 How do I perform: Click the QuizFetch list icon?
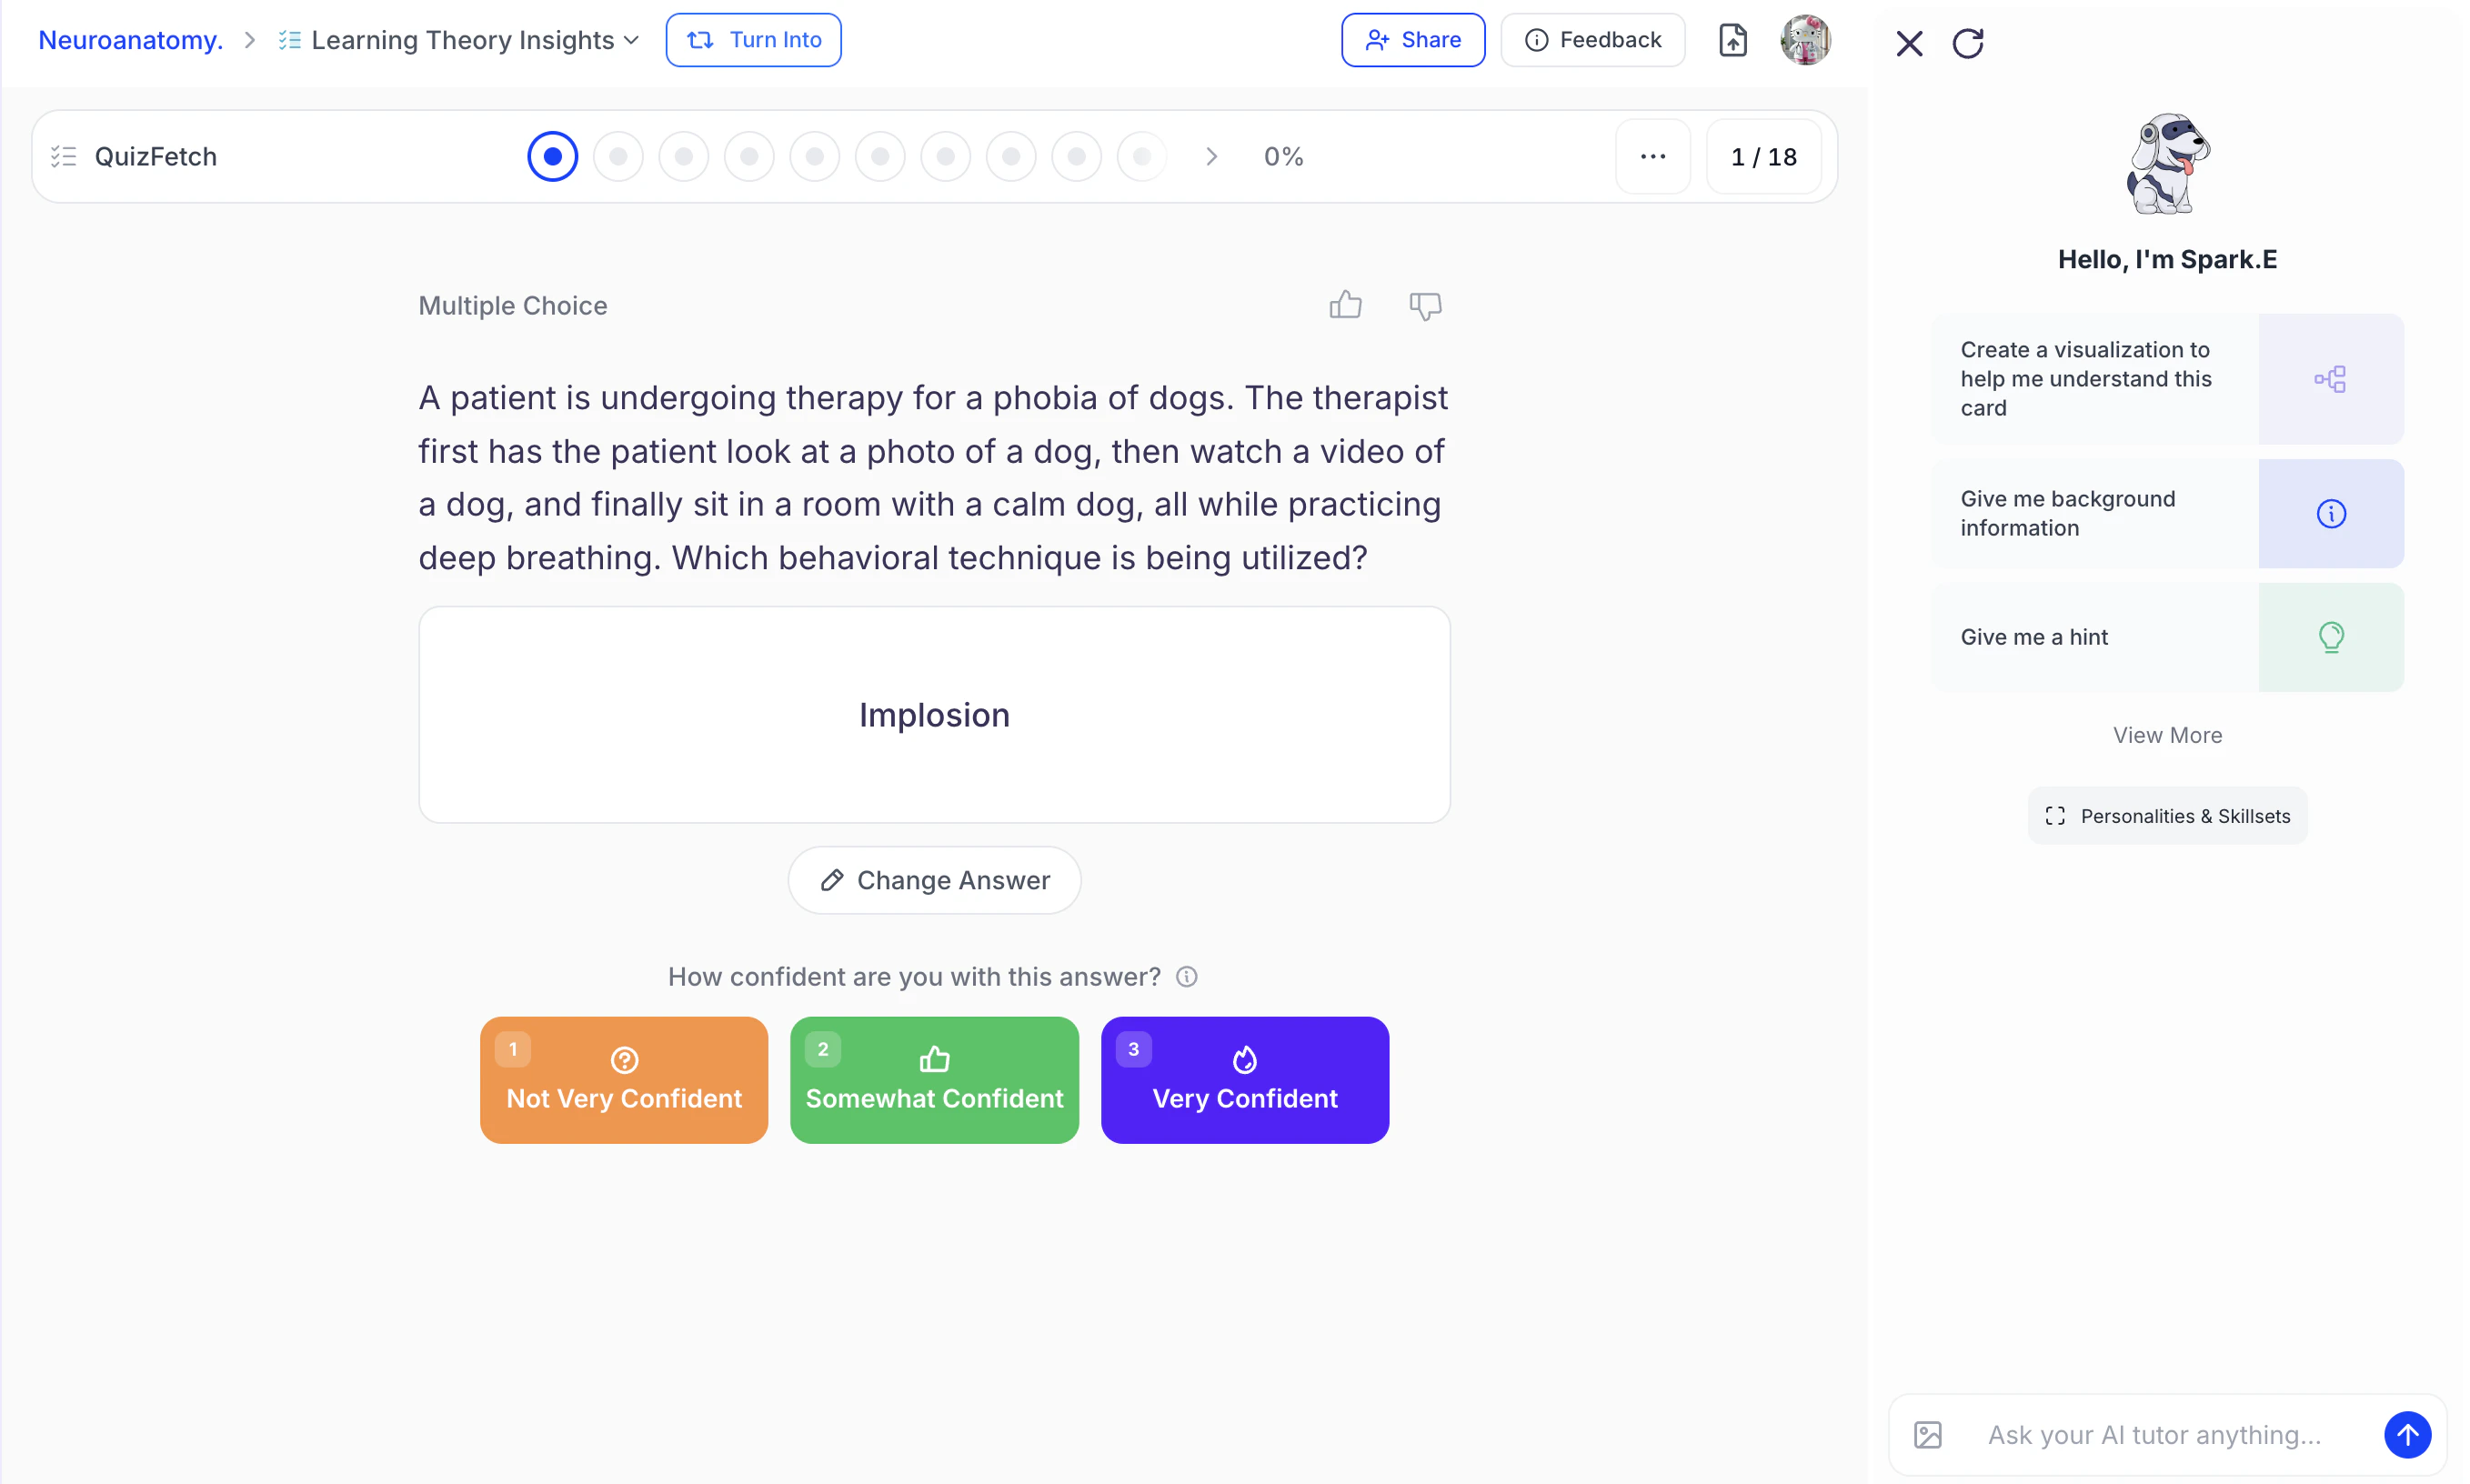(x=64, y=156)
